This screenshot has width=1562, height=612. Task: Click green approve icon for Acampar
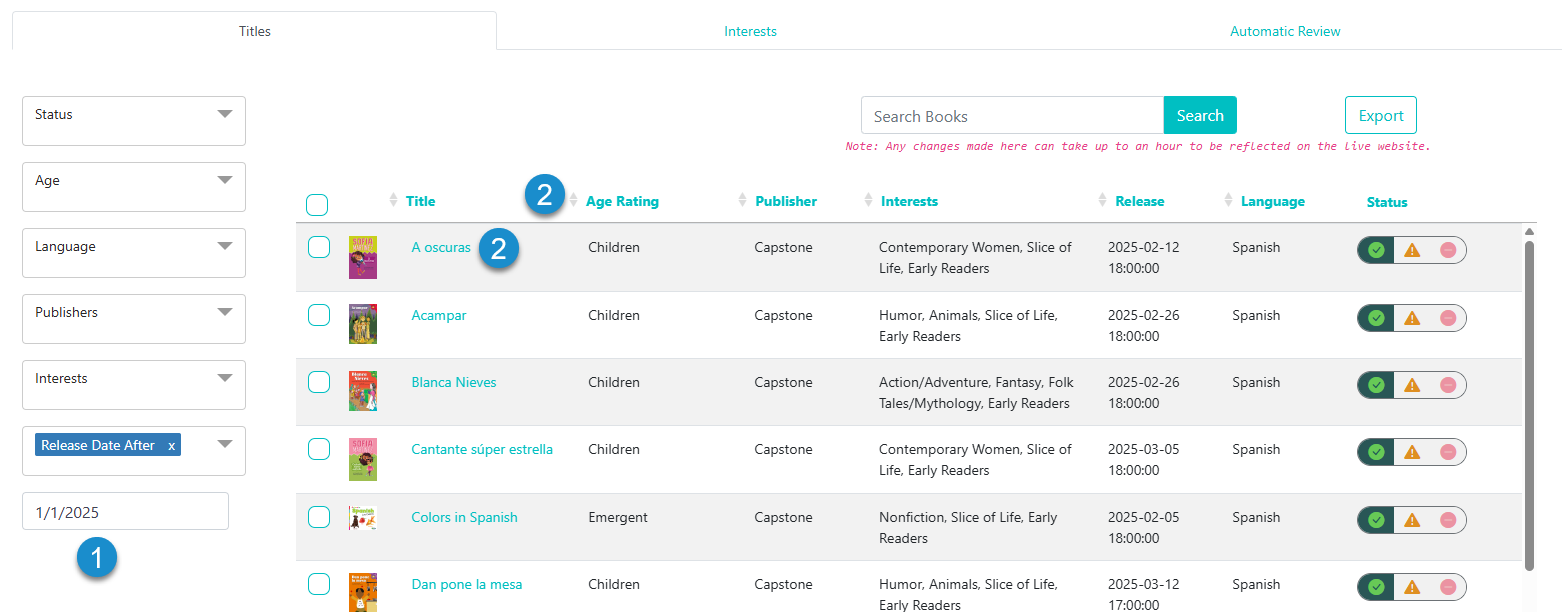point(1376,318)
